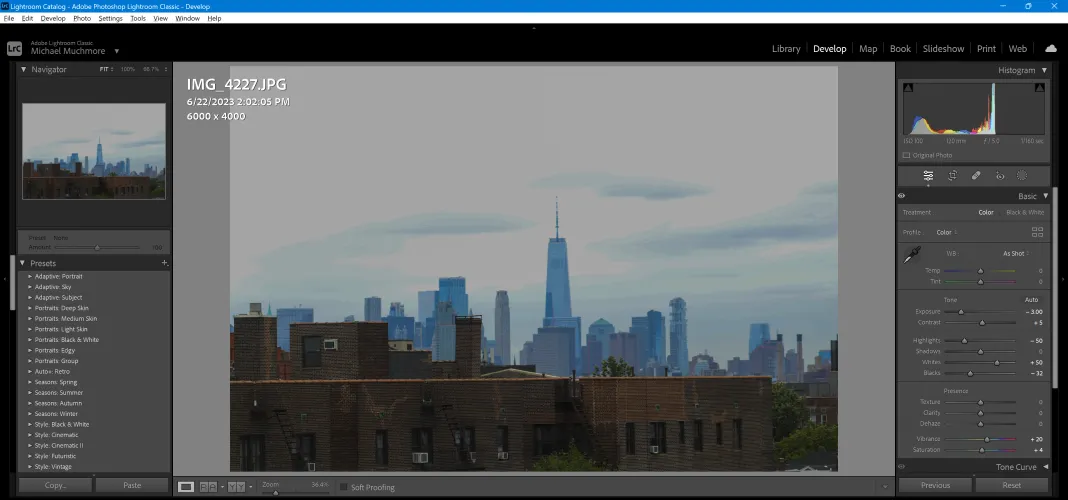This screenshot has height=500, width=1068.
Task: Click the Auto tone button
Action: point(1030,300)
